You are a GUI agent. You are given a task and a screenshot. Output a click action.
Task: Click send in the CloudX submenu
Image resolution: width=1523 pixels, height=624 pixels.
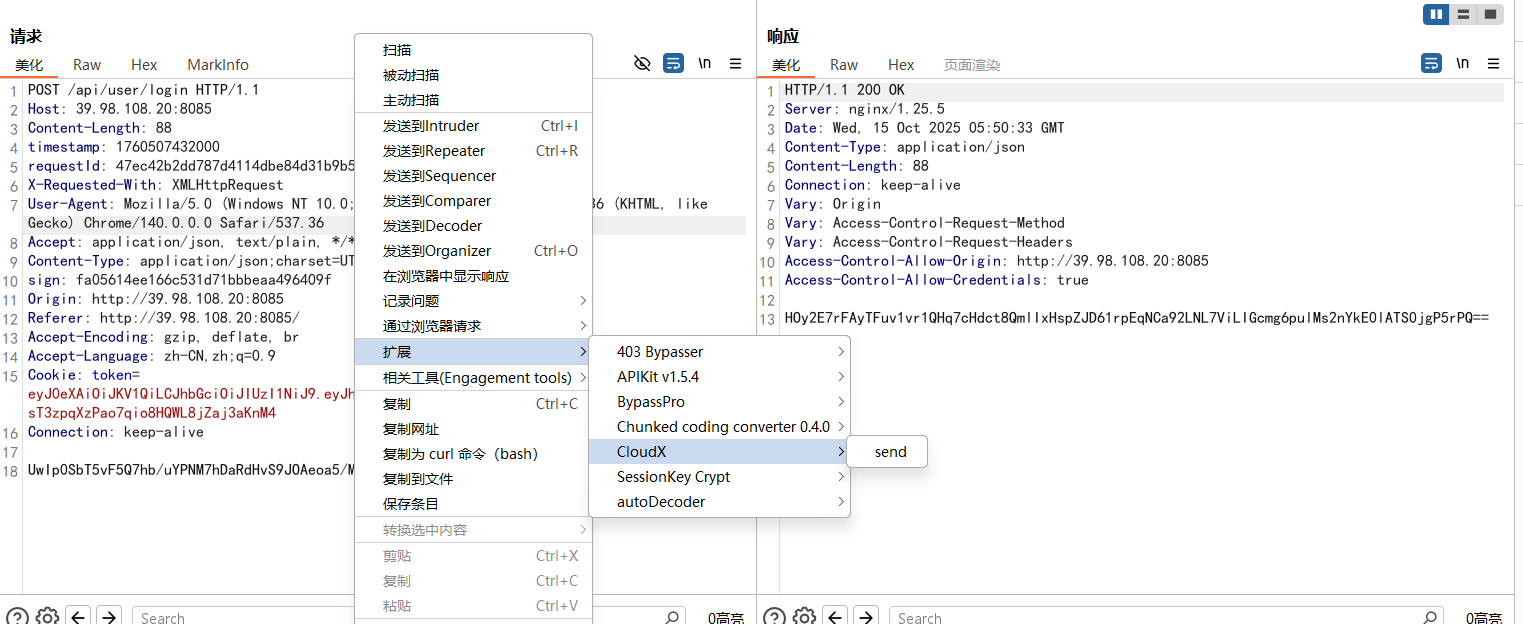point(889,452)
